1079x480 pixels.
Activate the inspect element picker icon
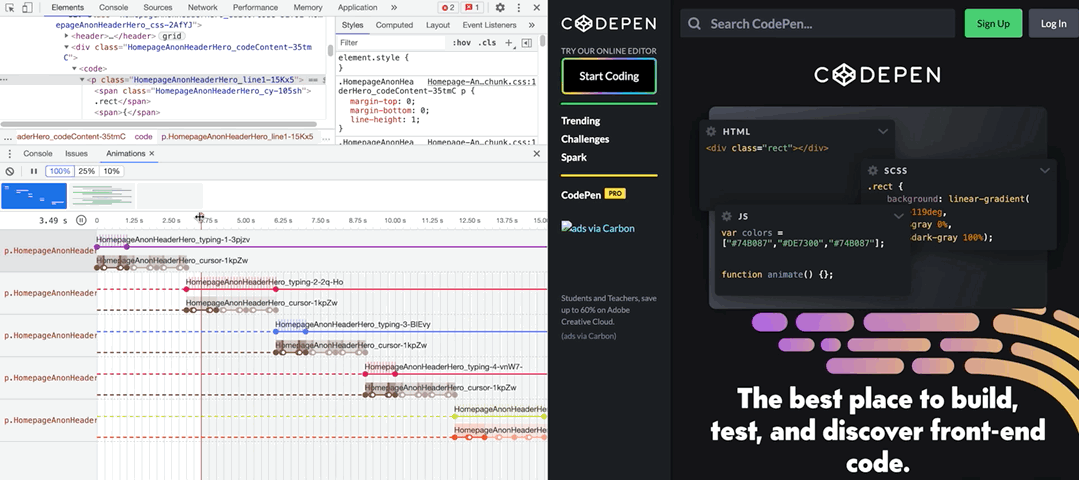tap(10, 8)
